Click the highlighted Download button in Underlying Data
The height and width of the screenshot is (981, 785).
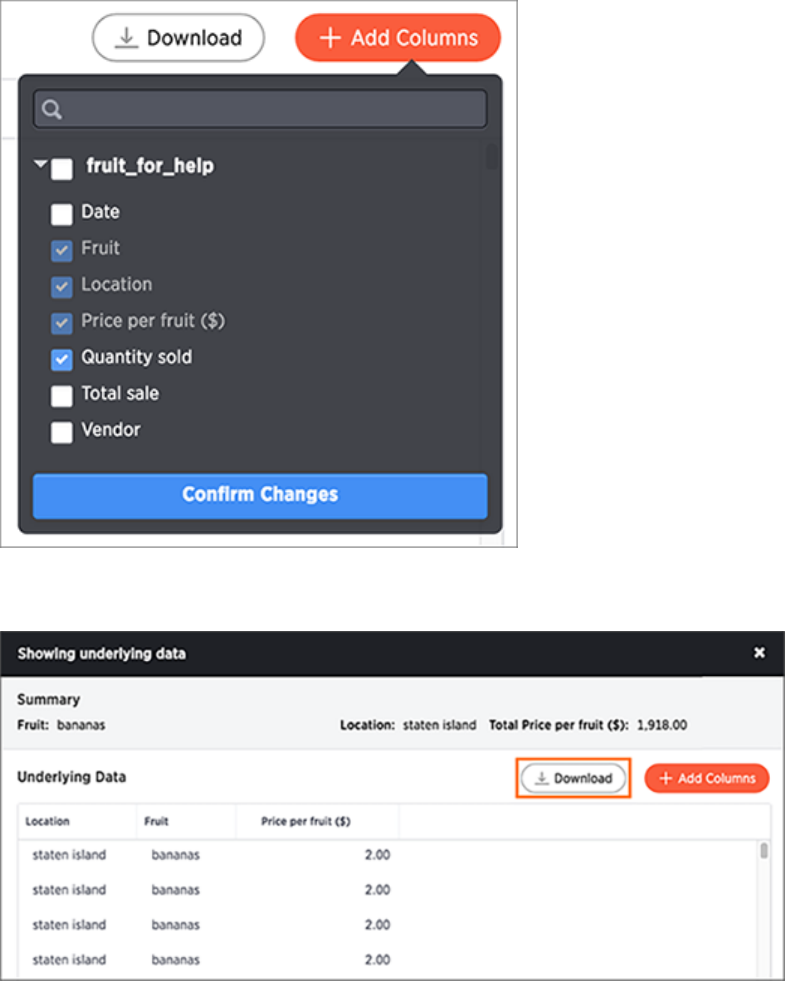coord(573,778)
